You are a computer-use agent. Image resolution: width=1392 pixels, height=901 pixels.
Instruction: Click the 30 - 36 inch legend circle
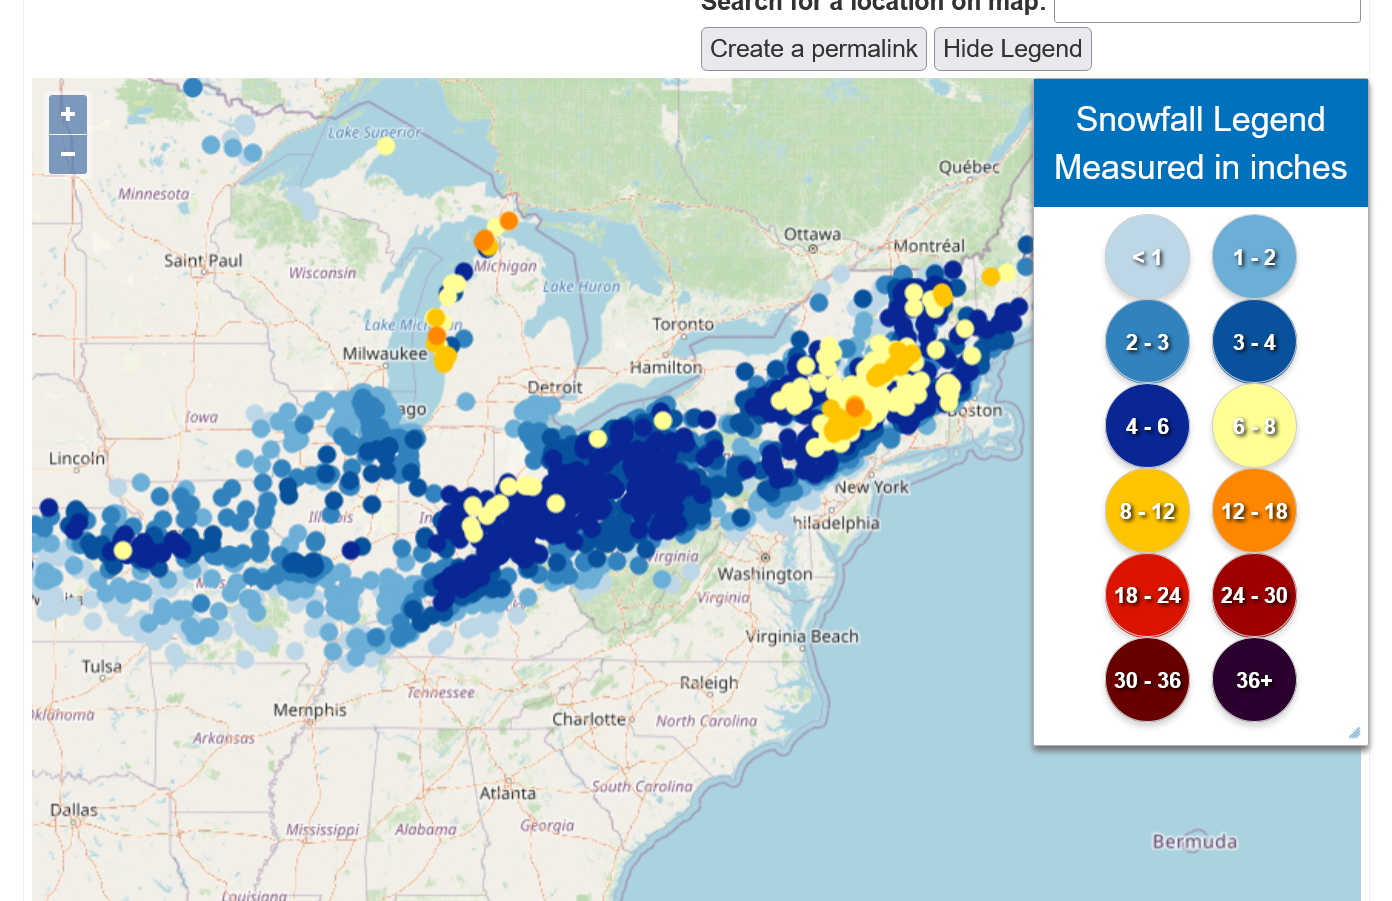tap(1147, 680)
